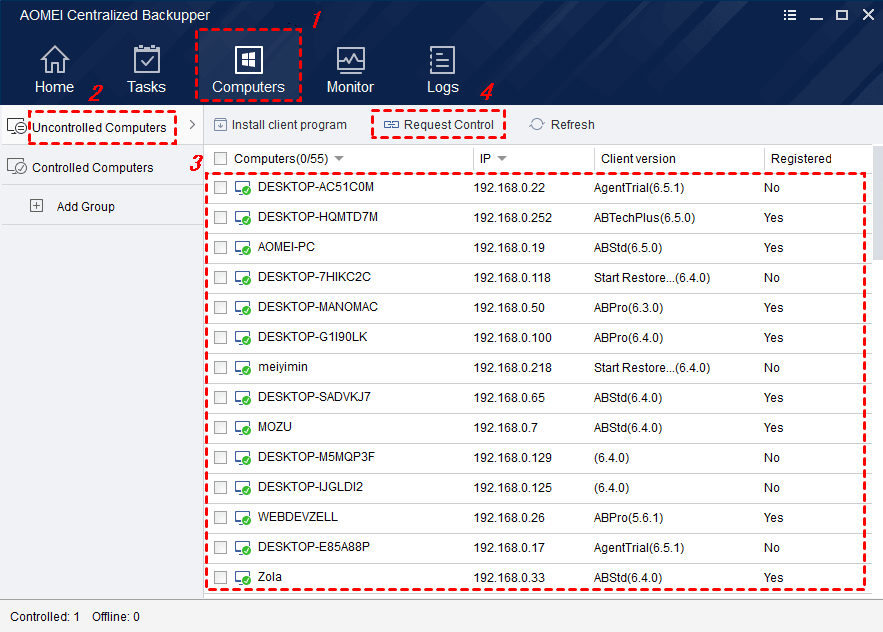Select Uncontrolled Computers in the sidebar
Image resolution: width=883 pixels, height=632 pixels.
[99, 128]
